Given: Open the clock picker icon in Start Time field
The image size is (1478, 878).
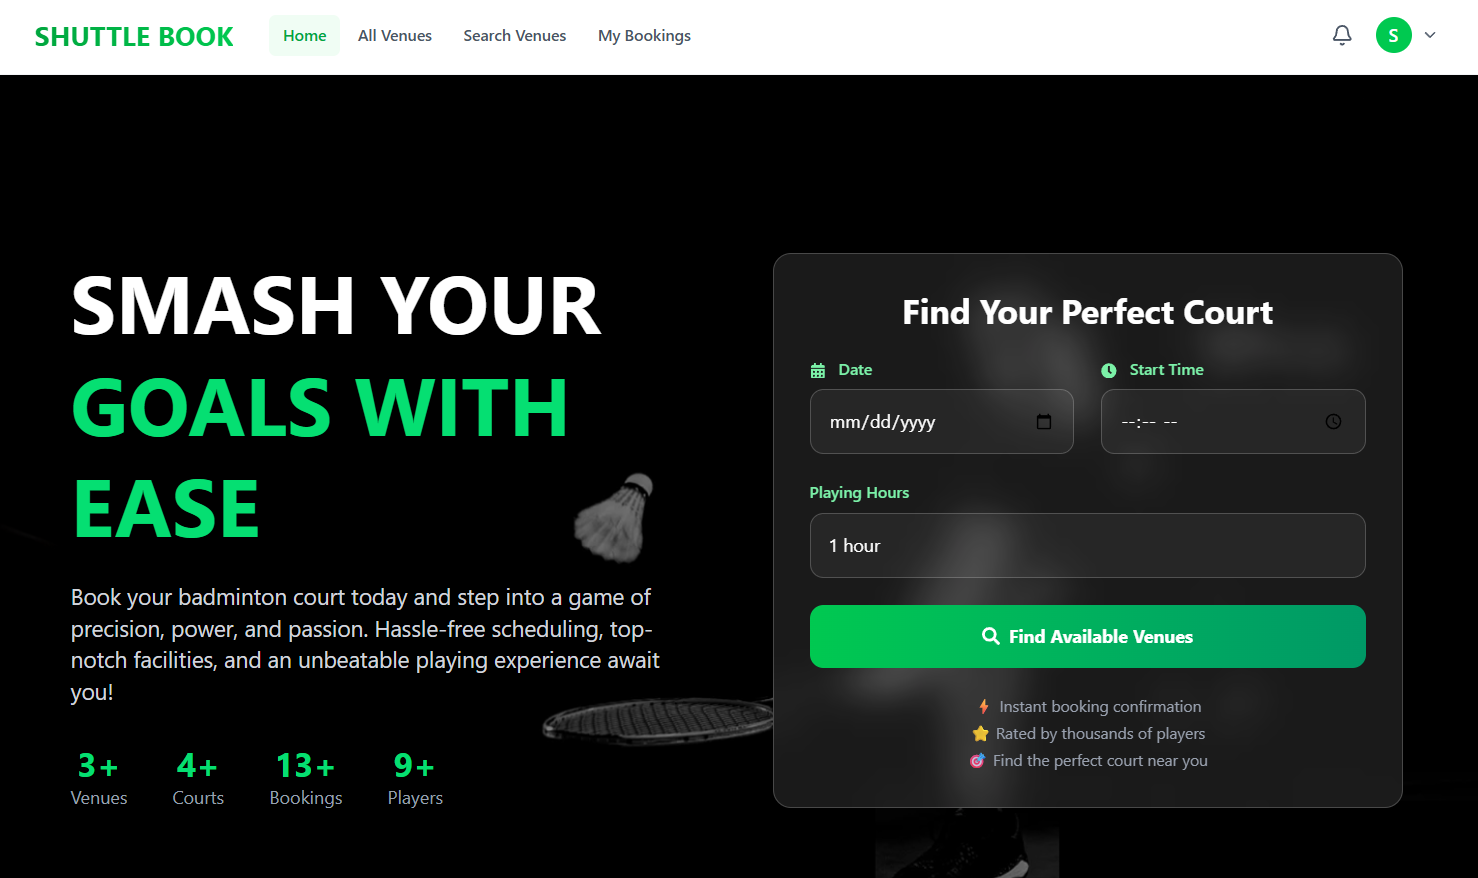Looking at the screenshot, I should (x=1333, y=422).
